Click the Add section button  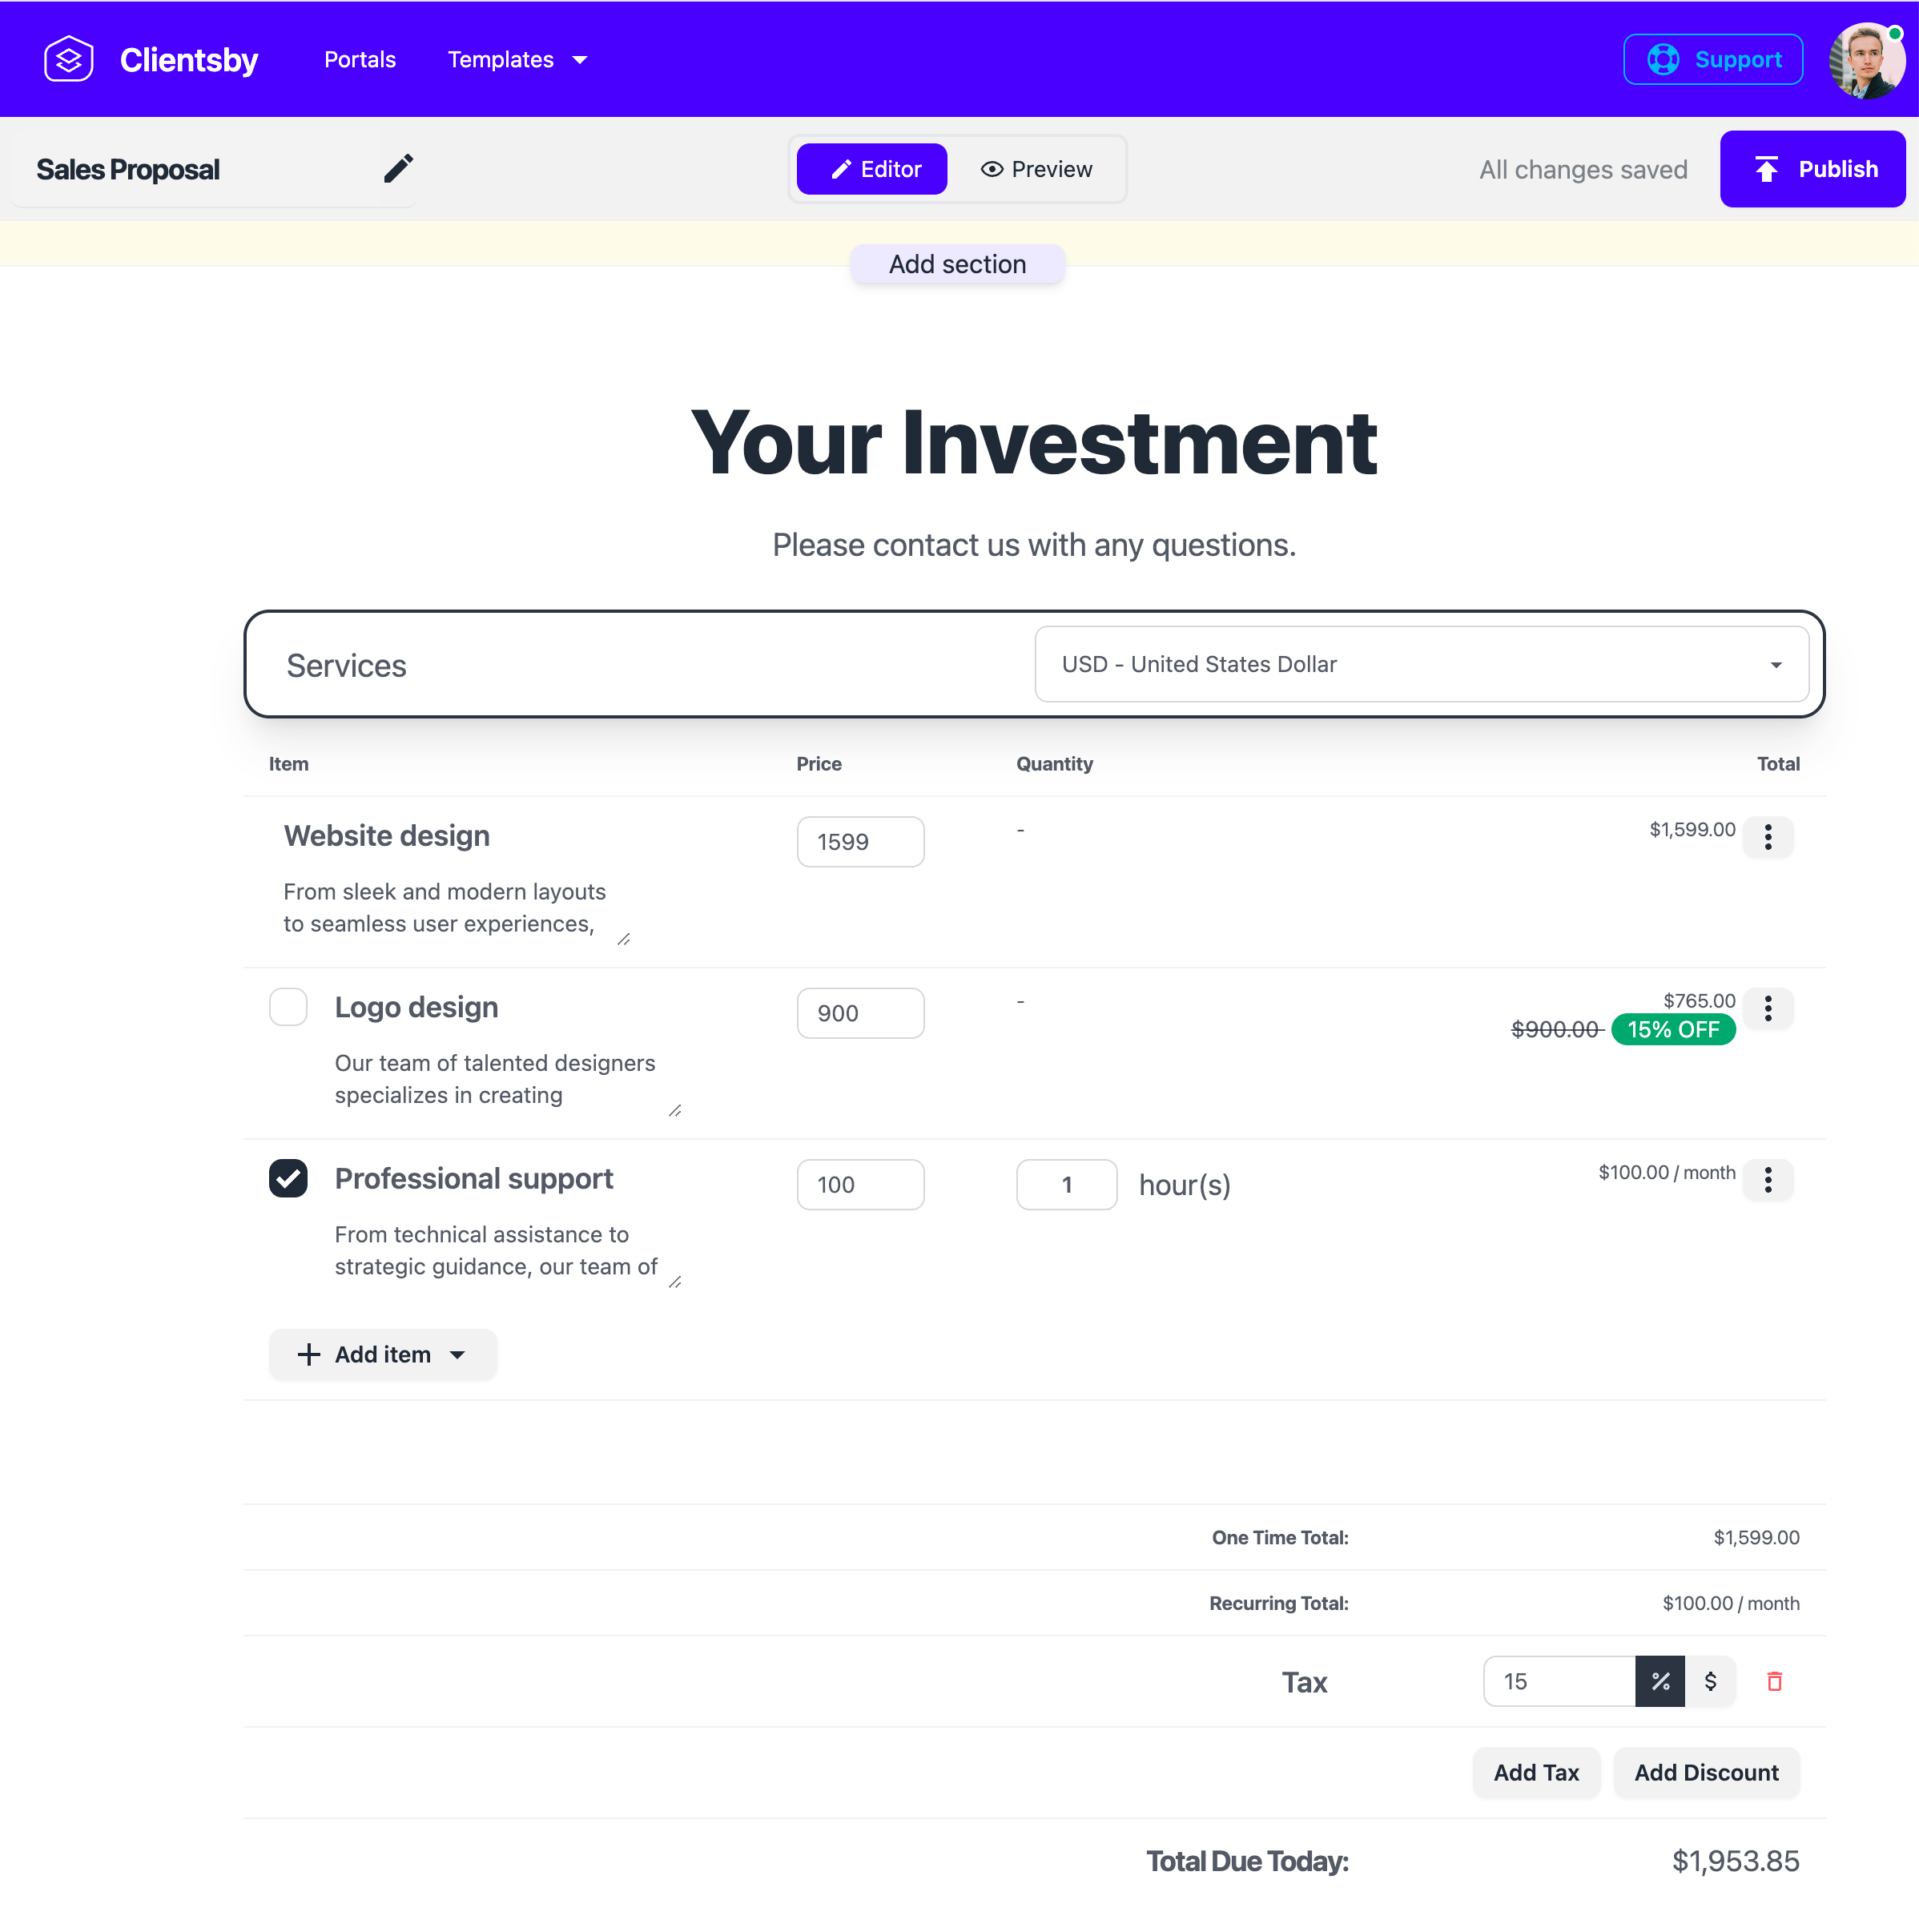point(958,265)
